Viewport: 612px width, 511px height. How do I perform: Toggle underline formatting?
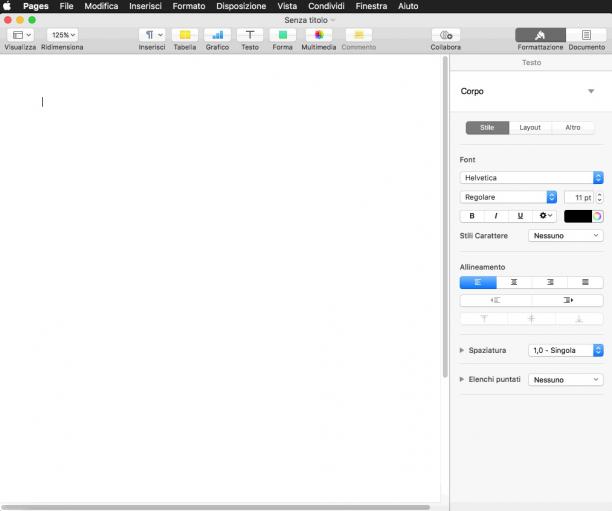[x=520, y=215]
